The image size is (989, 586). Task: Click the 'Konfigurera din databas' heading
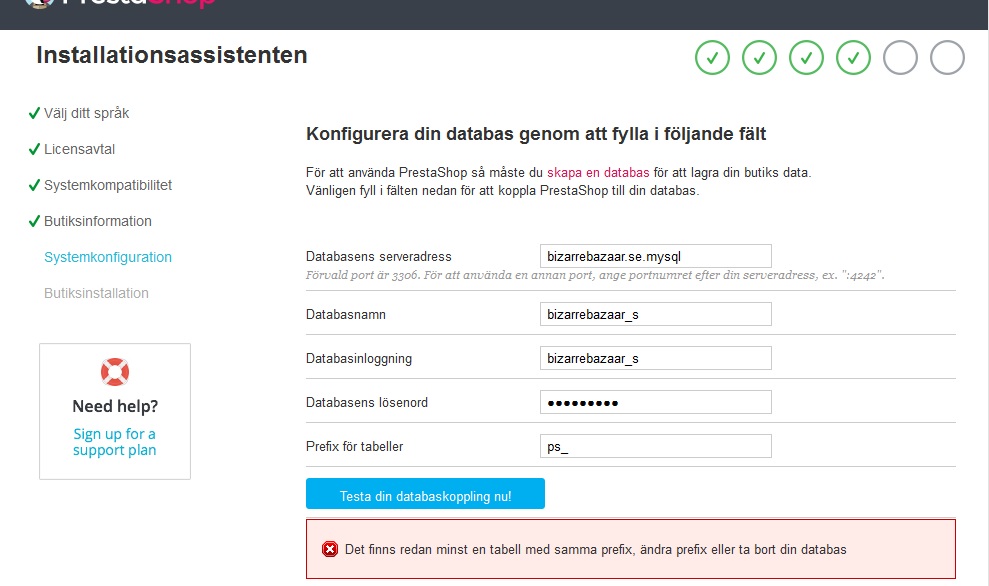536,134
